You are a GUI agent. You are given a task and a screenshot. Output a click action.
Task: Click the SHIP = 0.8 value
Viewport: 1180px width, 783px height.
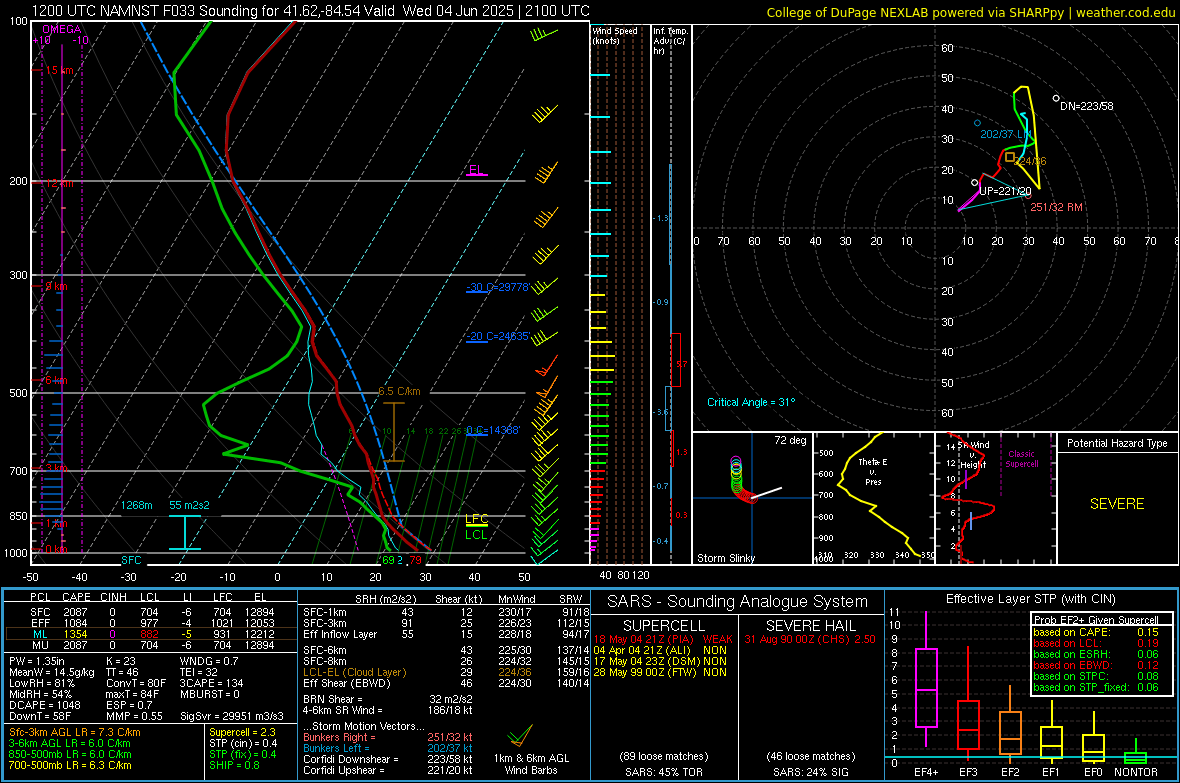(234, 765)
